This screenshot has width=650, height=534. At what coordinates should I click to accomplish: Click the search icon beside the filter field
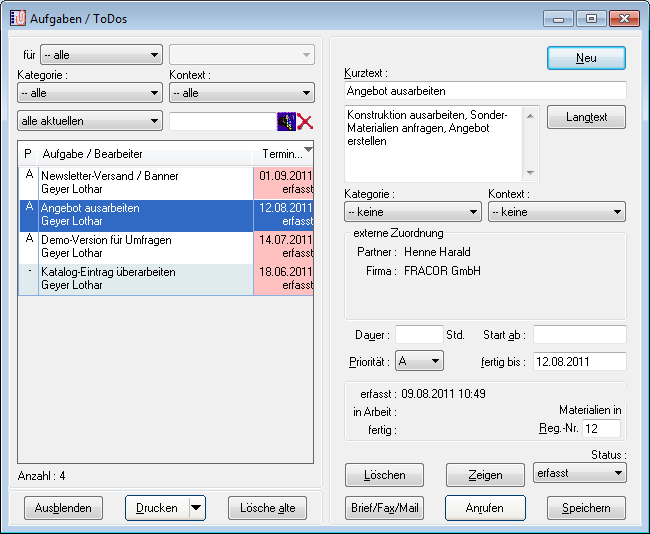pyautogui.click(x=285, y=122)
